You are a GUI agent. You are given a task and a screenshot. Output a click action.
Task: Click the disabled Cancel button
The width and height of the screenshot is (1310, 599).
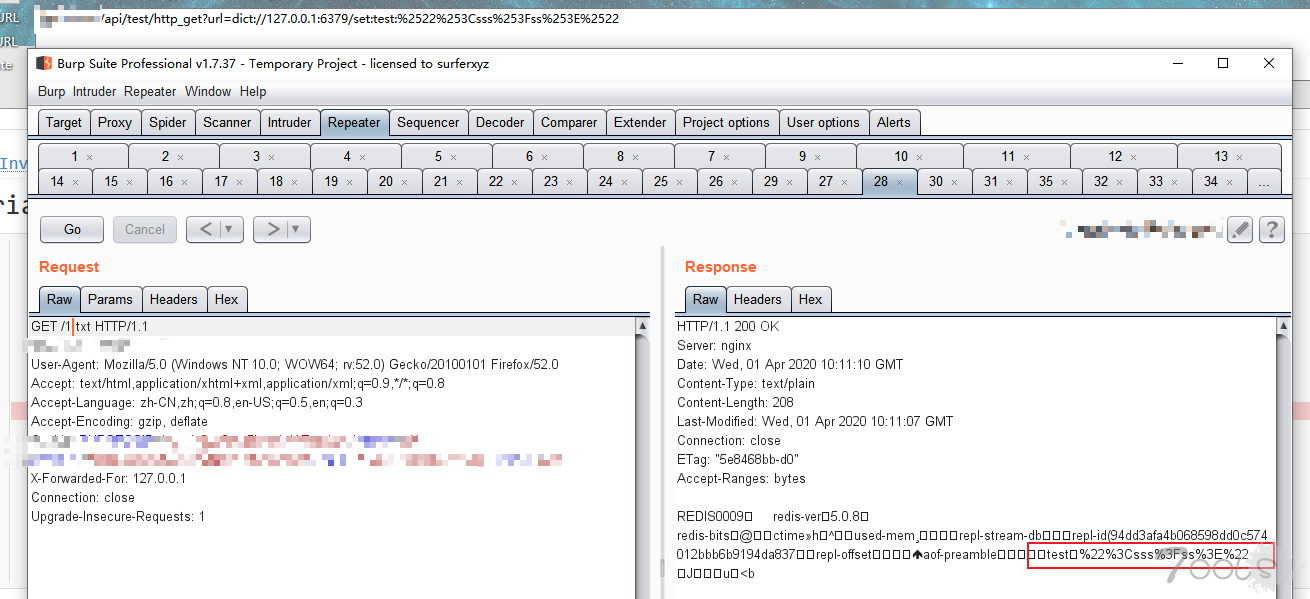pos(145,229)
